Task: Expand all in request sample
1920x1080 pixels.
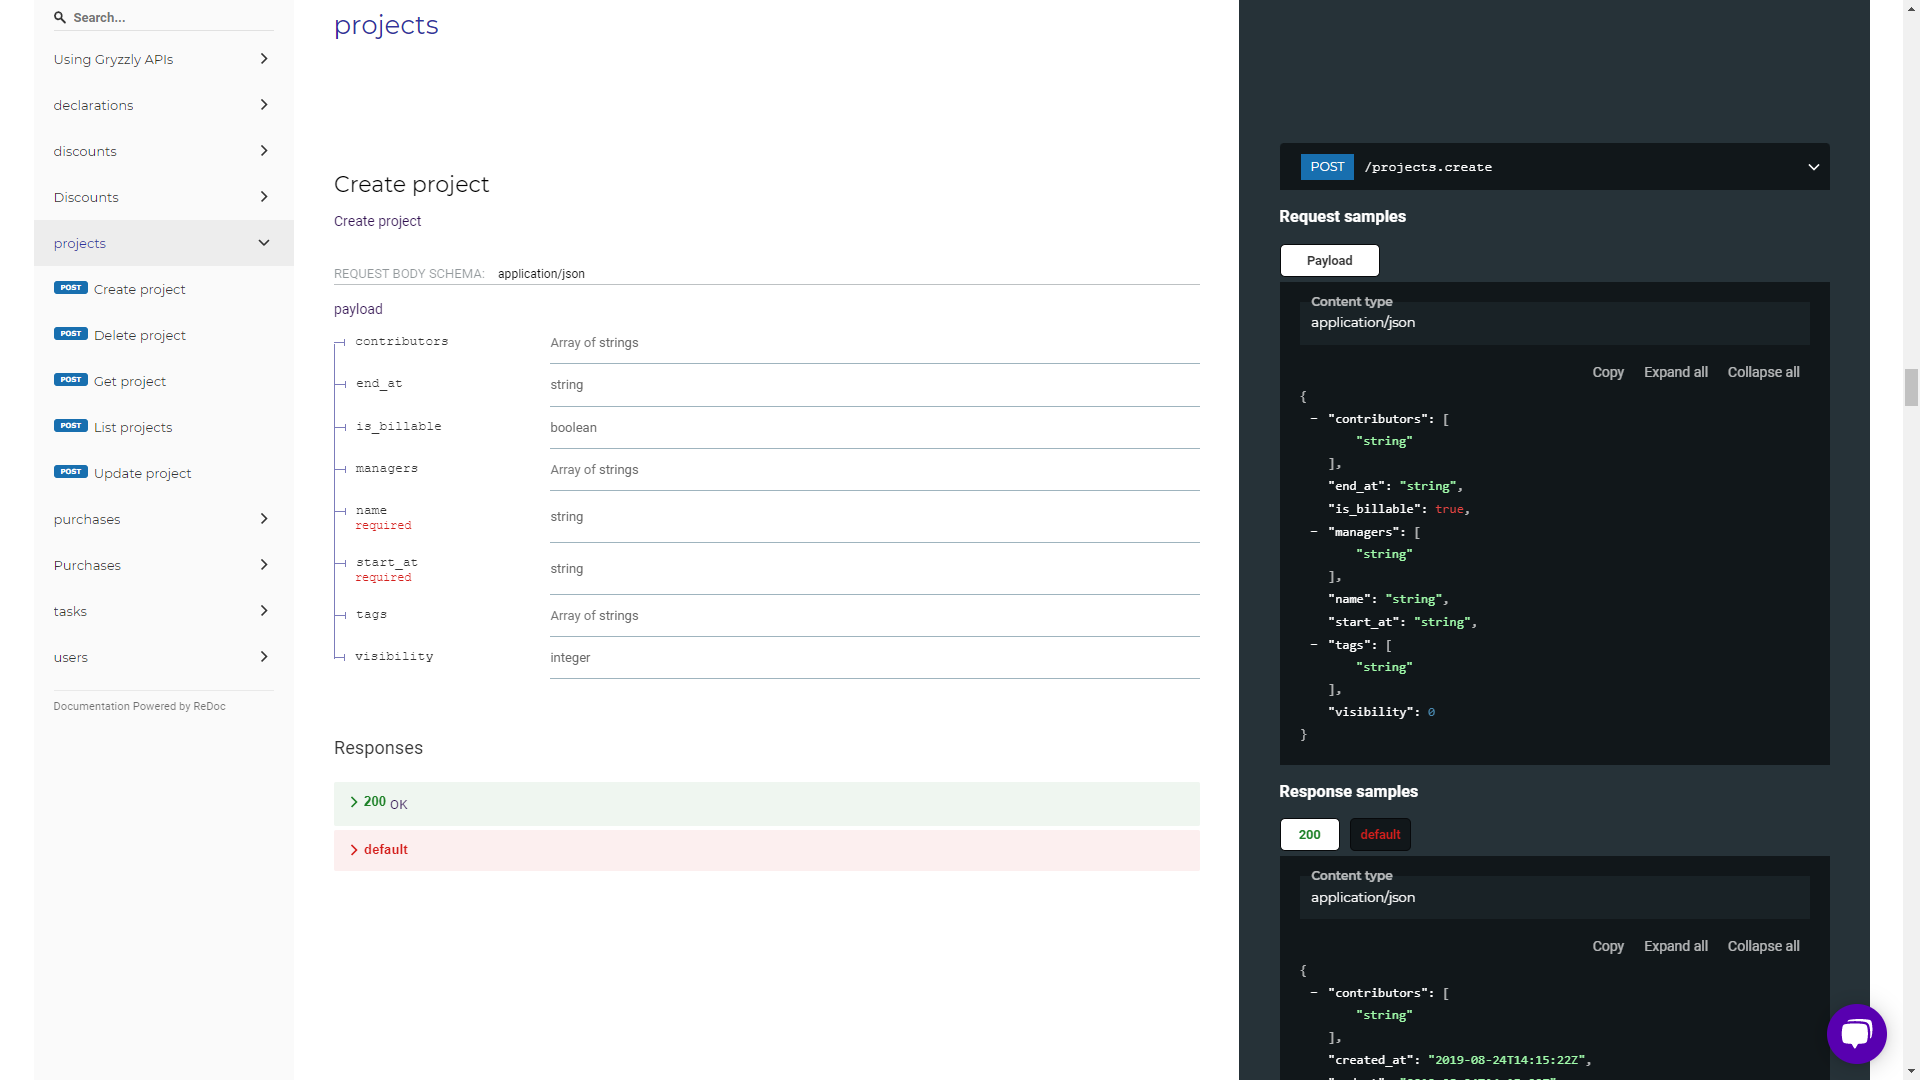Action: [x=1675, y=372]
